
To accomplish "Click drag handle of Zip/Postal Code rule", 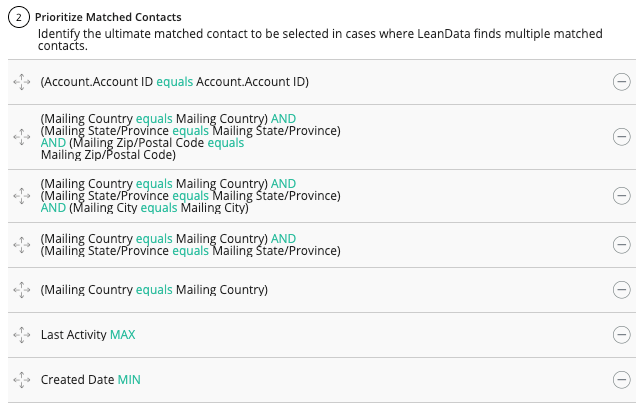I will click(22, 137).
